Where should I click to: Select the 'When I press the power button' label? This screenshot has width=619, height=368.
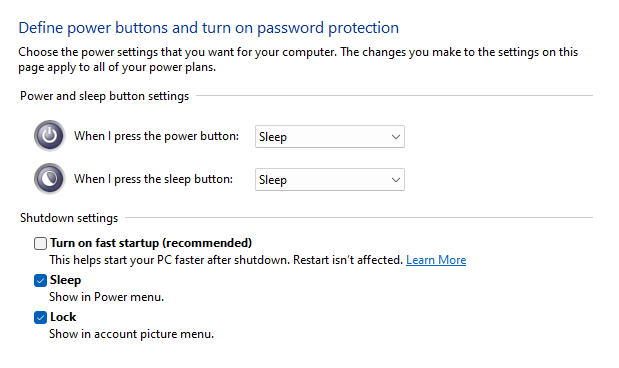156,136
